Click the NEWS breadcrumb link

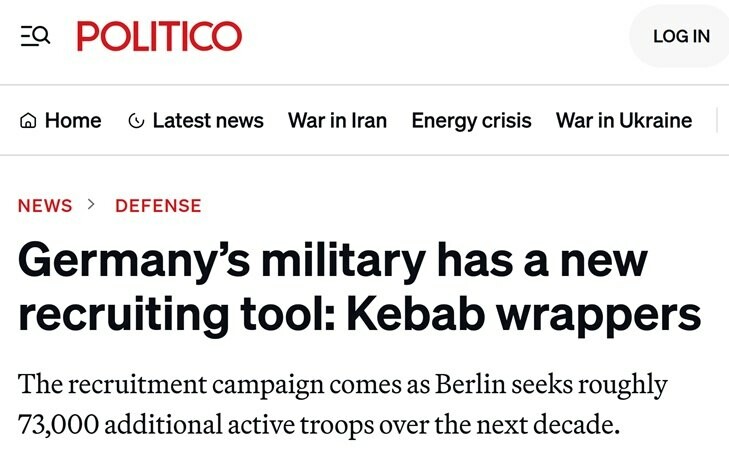45,205
